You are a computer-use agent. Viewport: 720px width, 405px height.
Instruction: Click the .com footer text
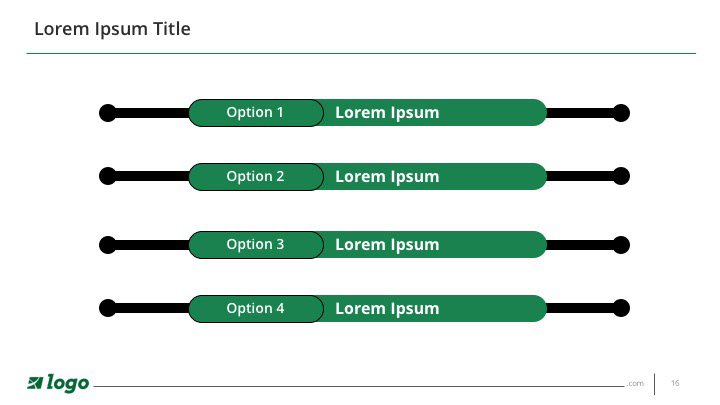(x=635, y=383)
